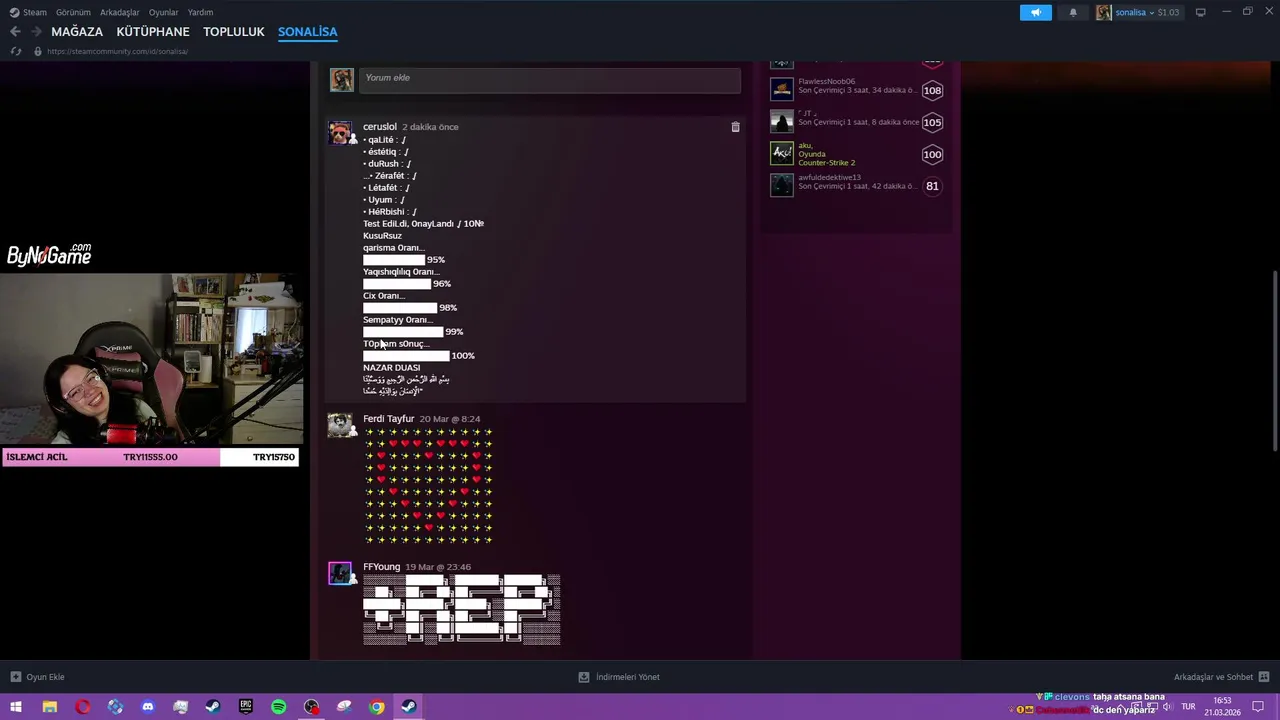The height and width of the screenshot is (720, 1280).
Task: Open Epic Games Launcher taskbar icon
Action: coord(246,707)
